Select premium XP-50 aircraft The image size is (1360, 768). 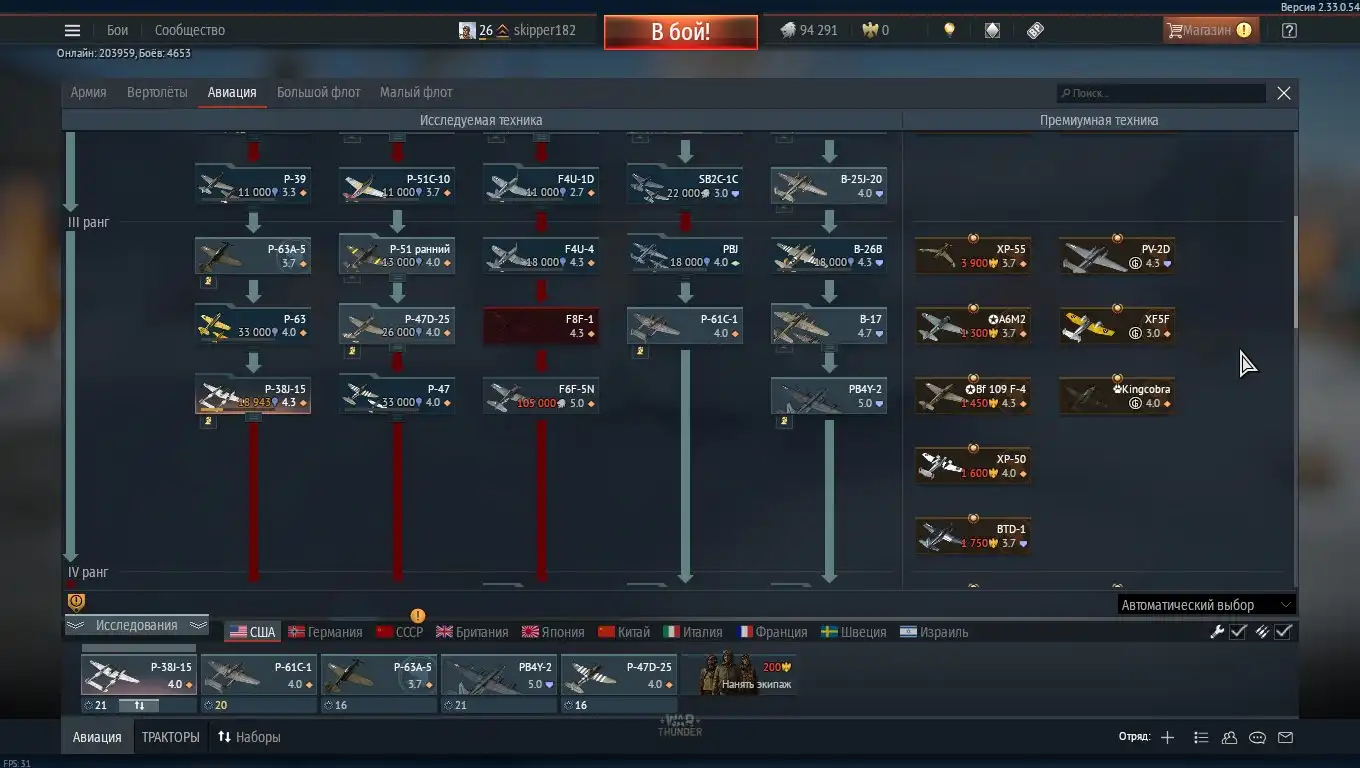point(973,466)
